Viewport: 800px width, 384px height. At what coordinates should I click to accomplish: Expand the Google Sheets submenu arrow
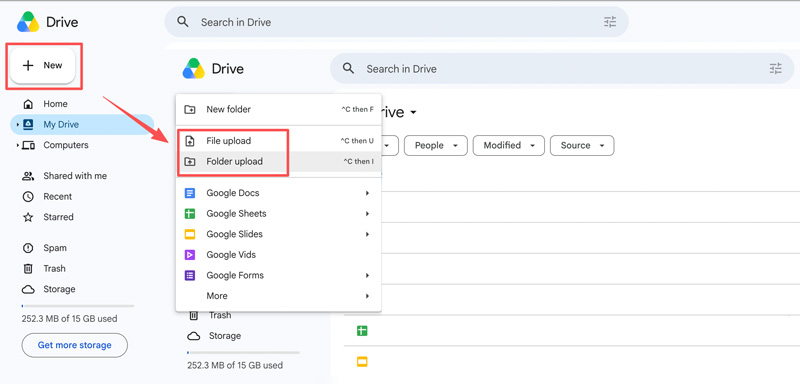(x=367, y=214)
